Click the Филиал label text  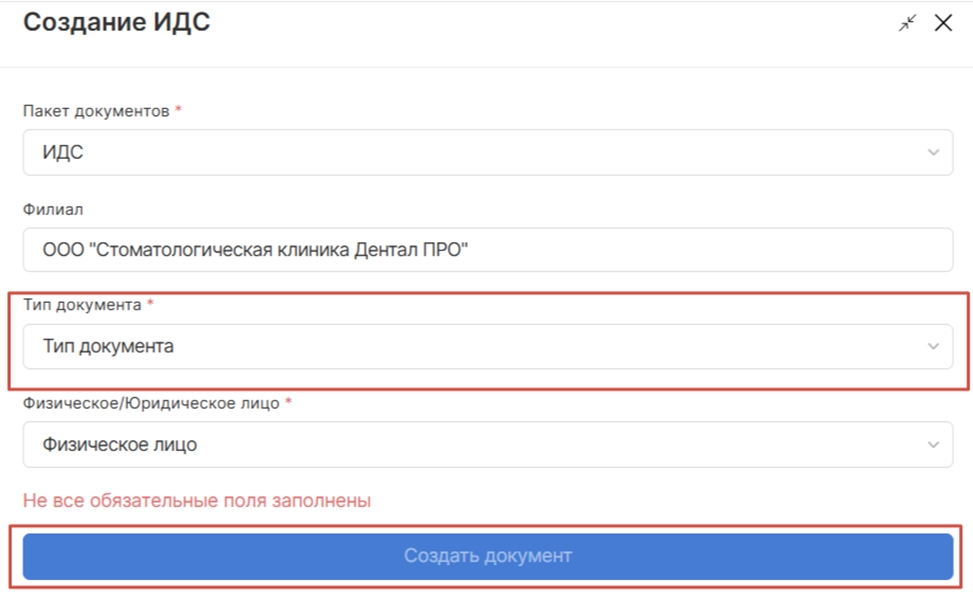click(51, 209)
